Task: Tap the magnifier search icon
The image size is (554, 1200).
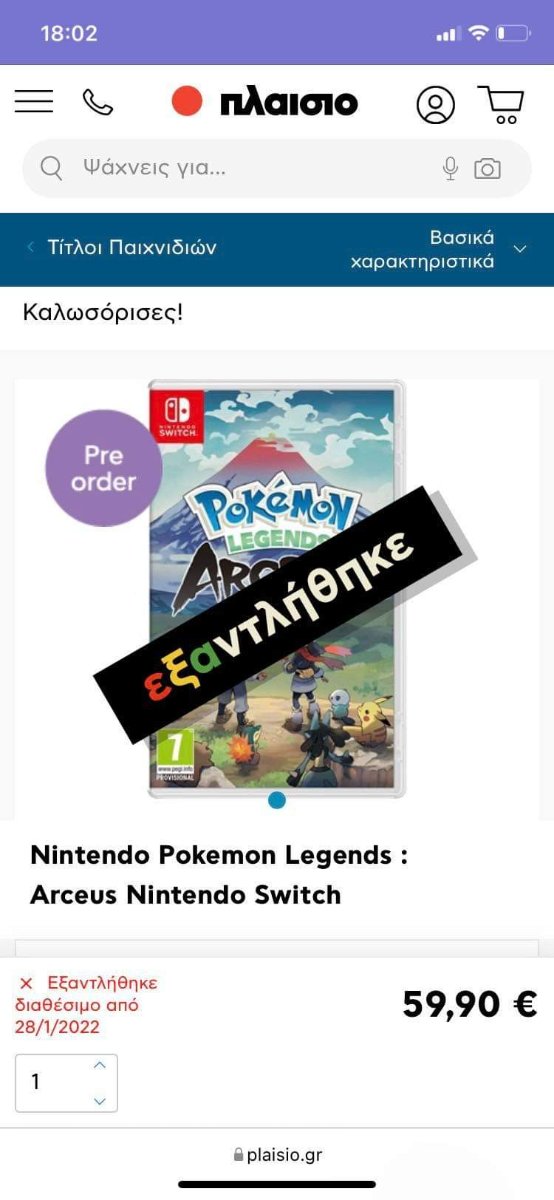Action: tap(51, 168)
